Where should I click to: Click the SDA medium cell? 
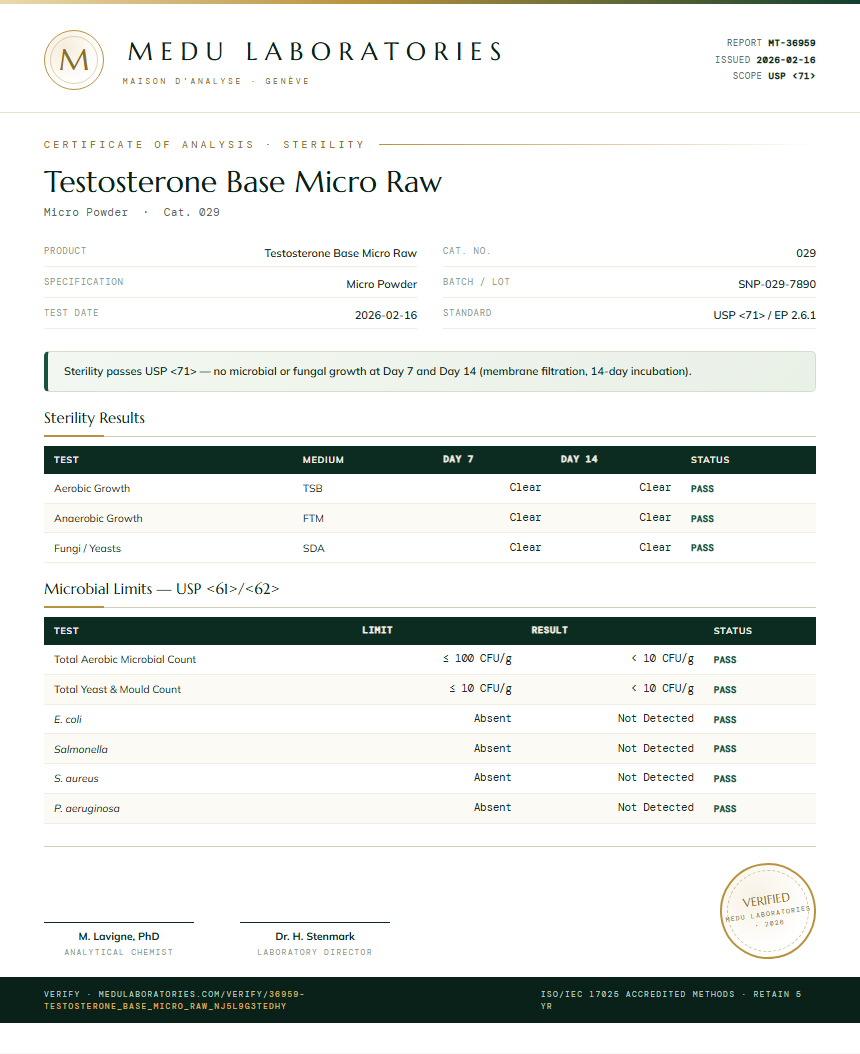pyautogui.click(x=313, y=549)
